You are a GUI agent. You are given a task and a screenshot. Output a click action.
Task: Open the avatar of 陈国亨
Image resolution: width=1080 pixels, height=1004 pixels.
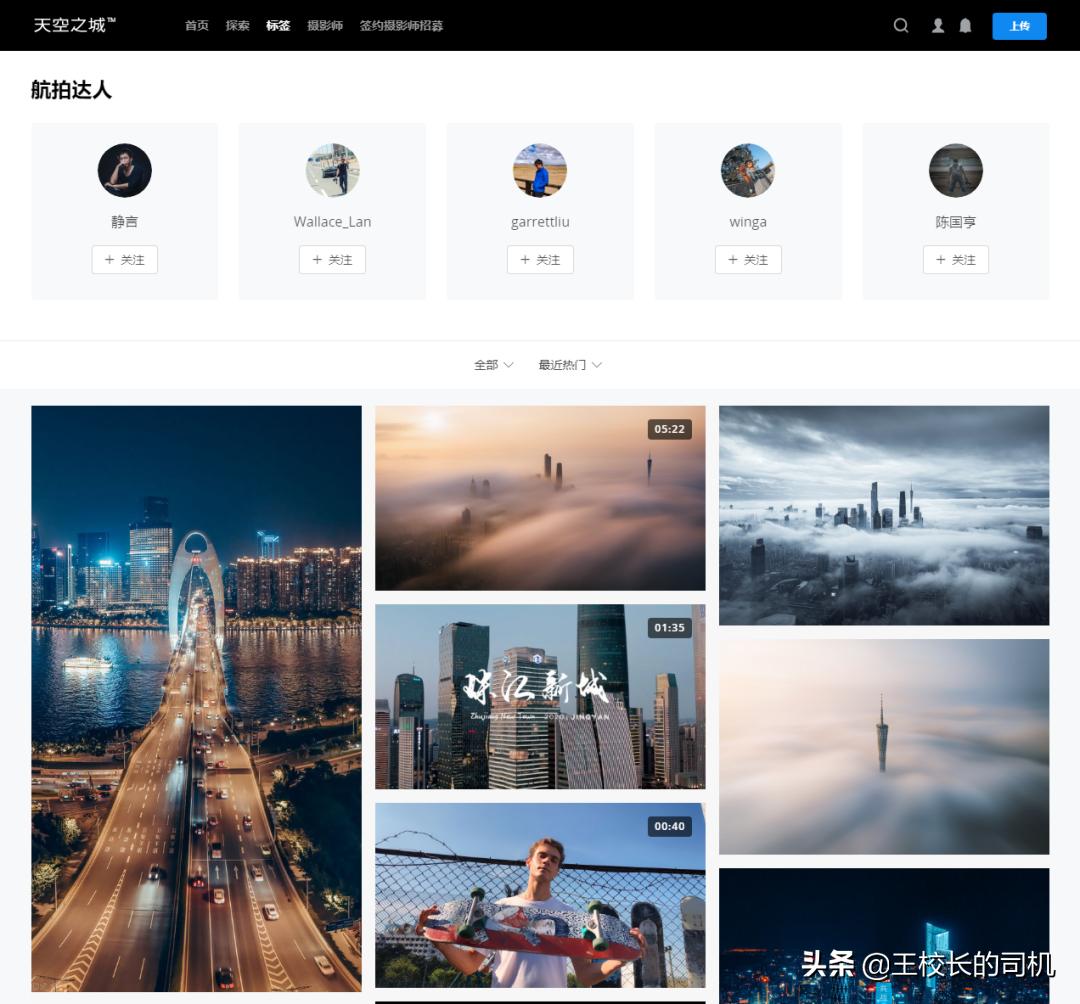(955, 170)
